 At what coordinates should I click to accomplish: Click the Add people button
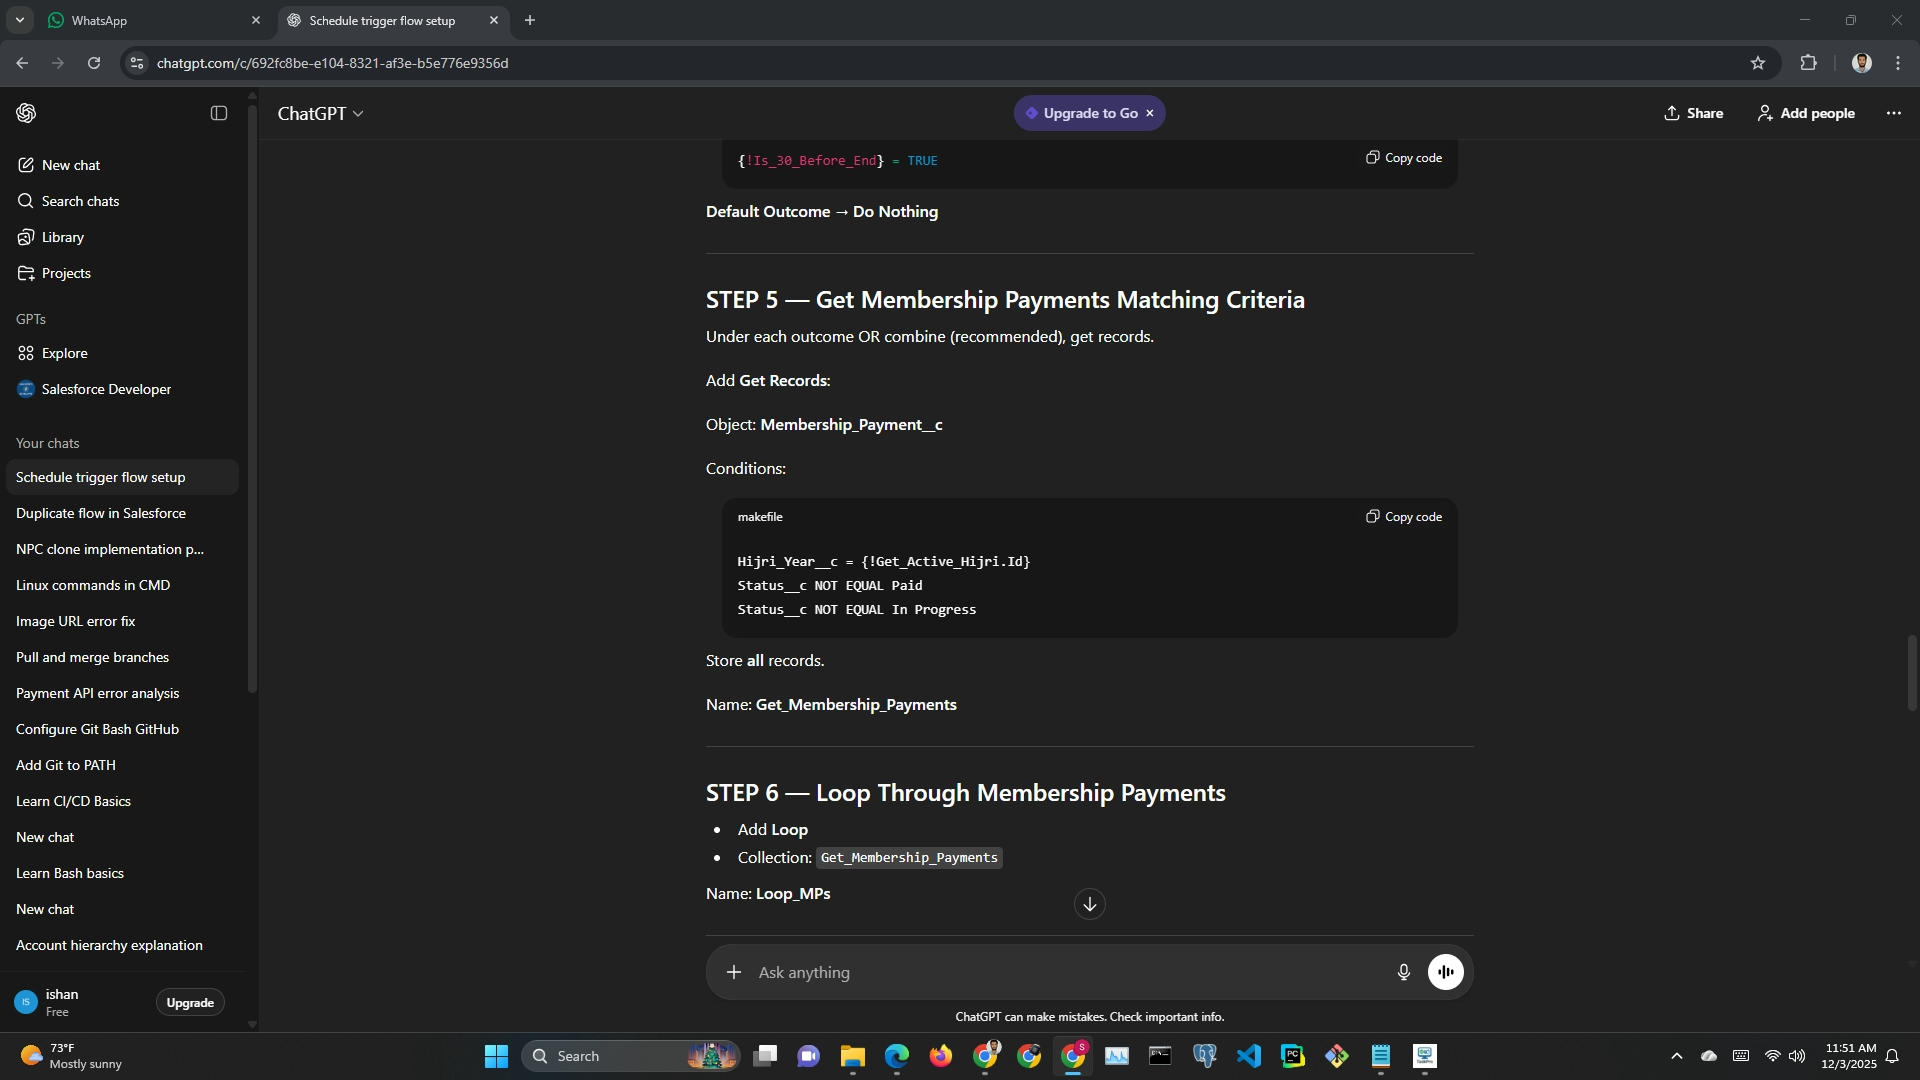coord(1806,113)
